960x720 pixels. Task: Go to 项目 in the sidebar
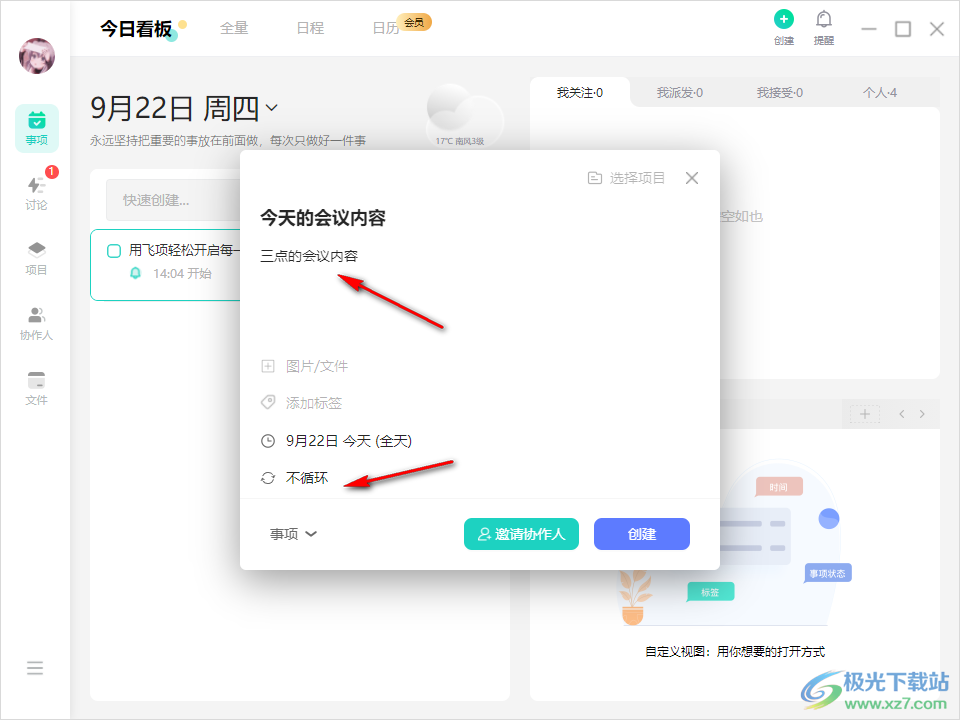(x=36, y=258)
